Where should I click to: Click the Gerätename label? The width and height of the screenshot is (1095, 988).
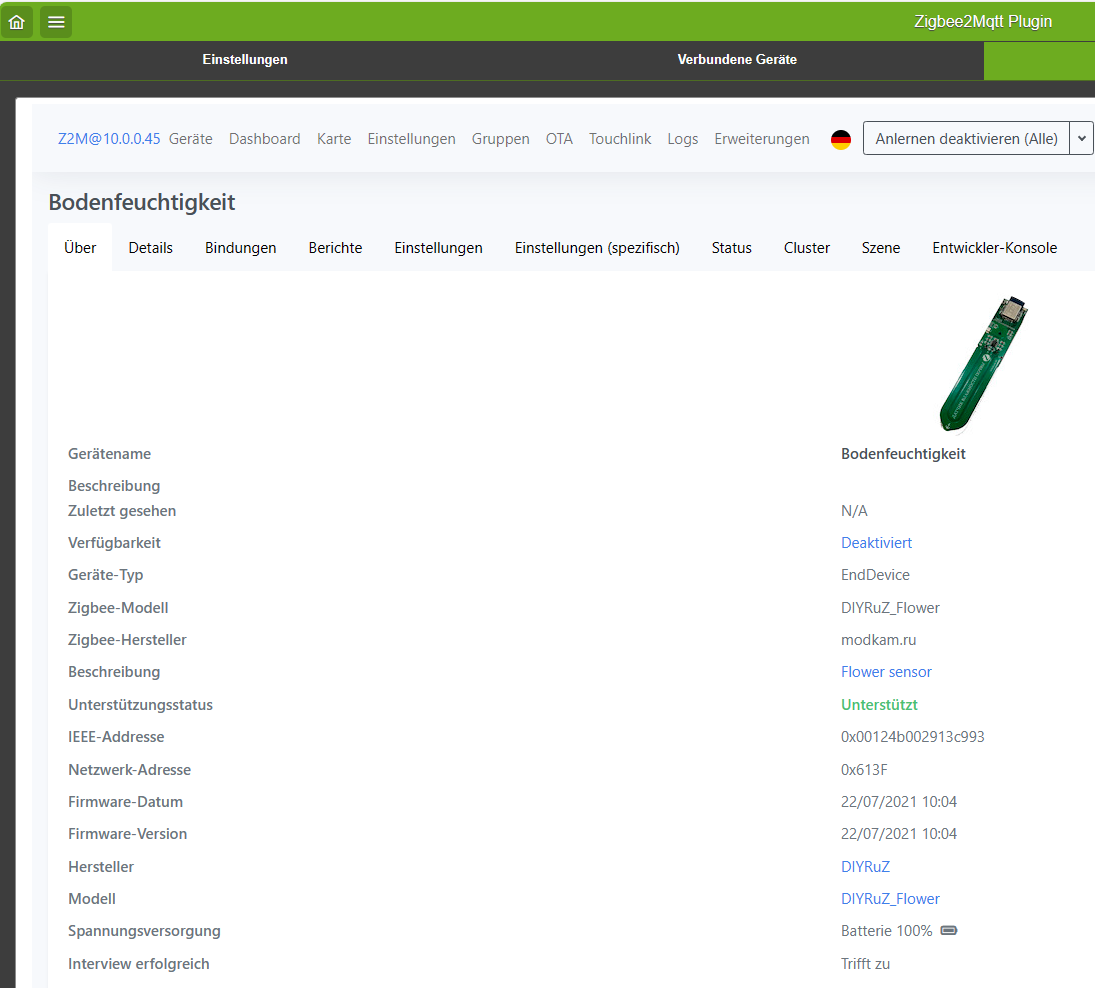110,454
